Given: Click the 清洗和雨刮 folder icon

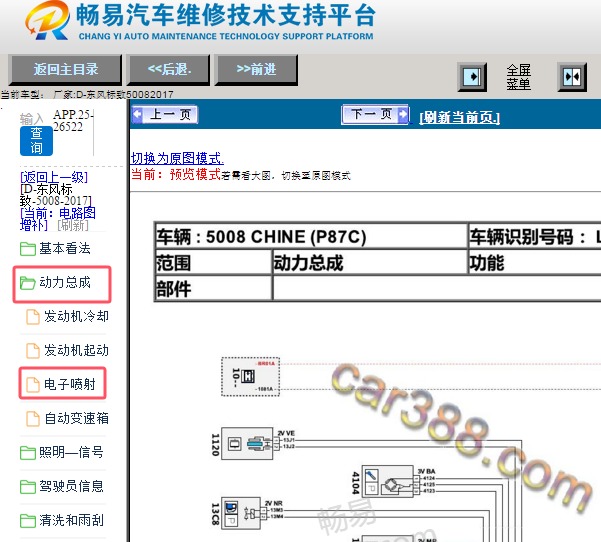Looking at the screenshot, I should (28, 521).
